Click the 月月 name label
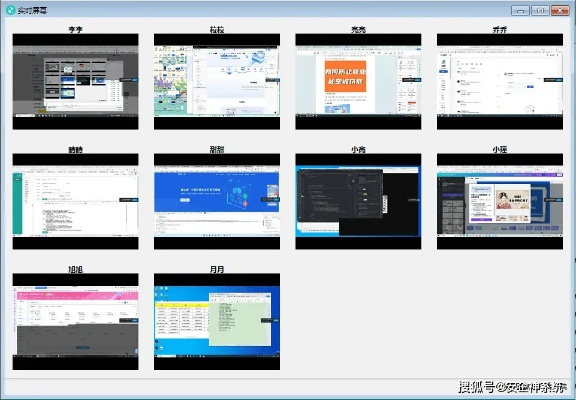 217,269
